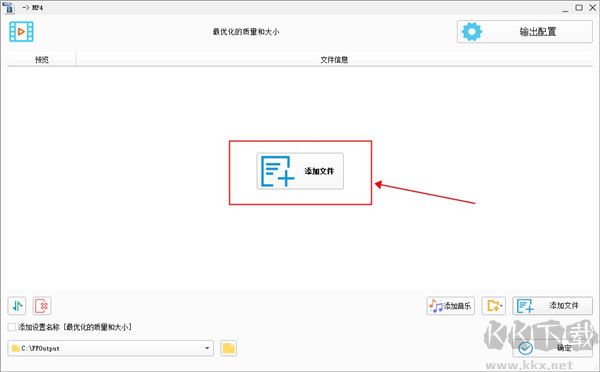
Task: Open the add folder dropdown button
Action: click(x=494, y=306)
